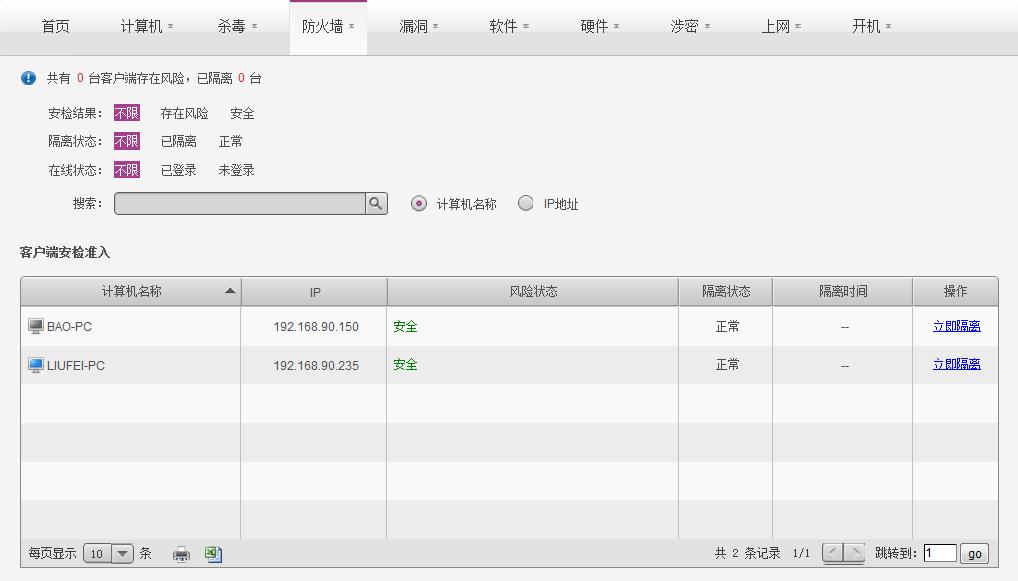Expand the 软件 menu
This screenshot has width=1018, height=581.
(509, 27)
